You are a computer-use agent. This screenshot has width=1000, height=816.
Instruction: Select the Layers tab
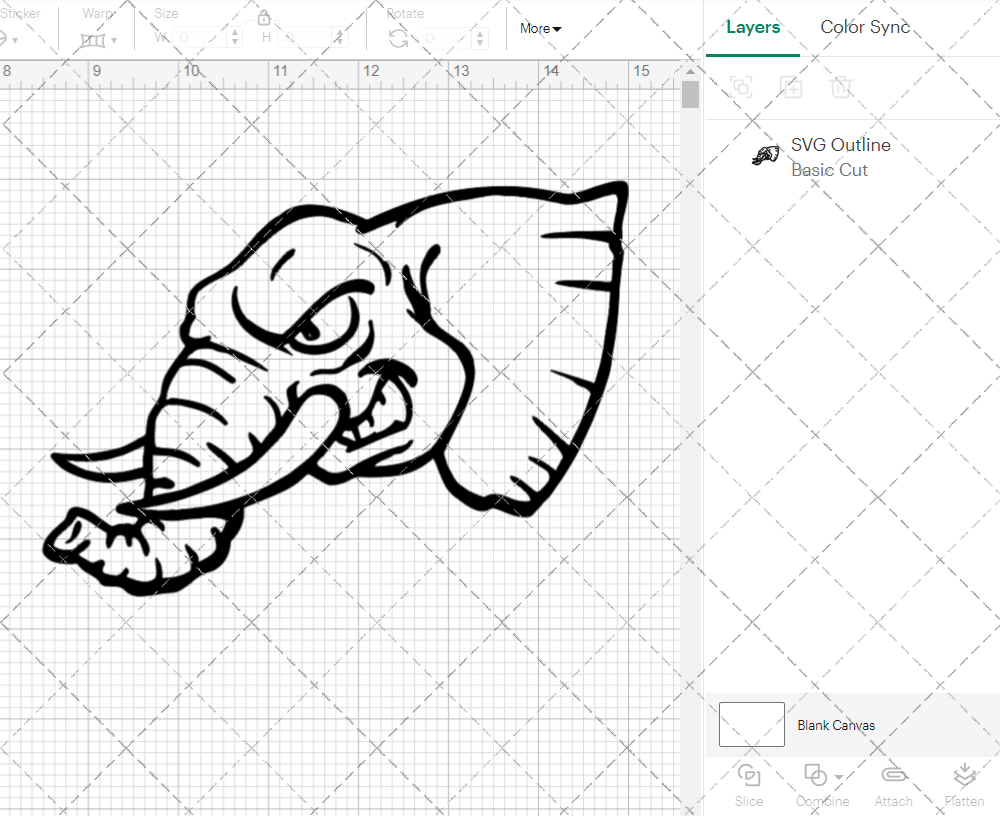tap(753, 27)
